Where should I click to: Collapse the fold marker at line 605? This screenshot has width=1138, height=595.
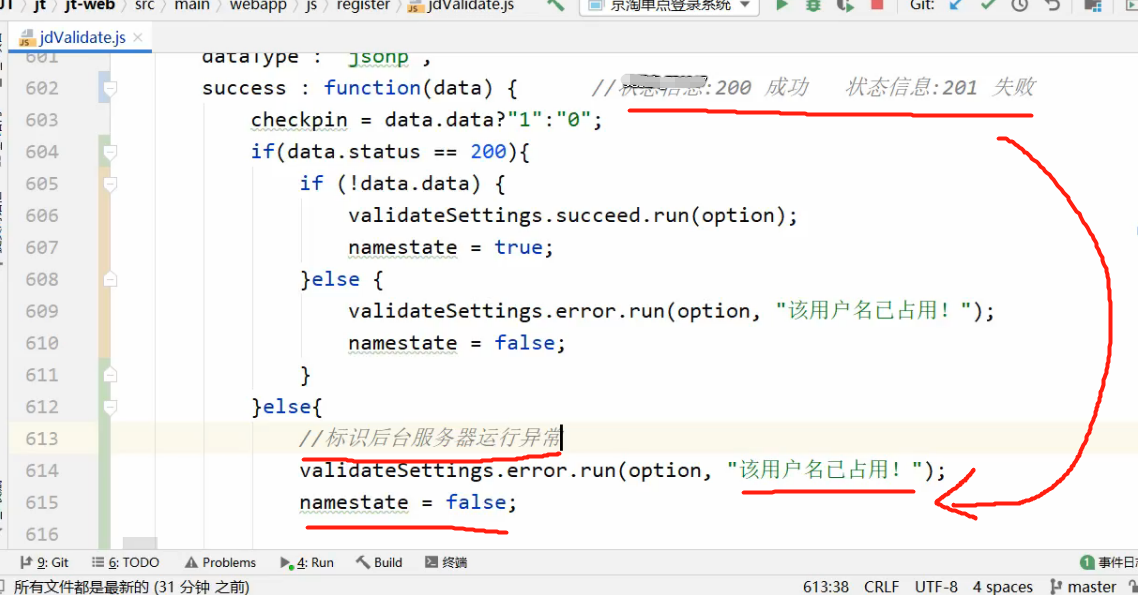pos(110,184)
